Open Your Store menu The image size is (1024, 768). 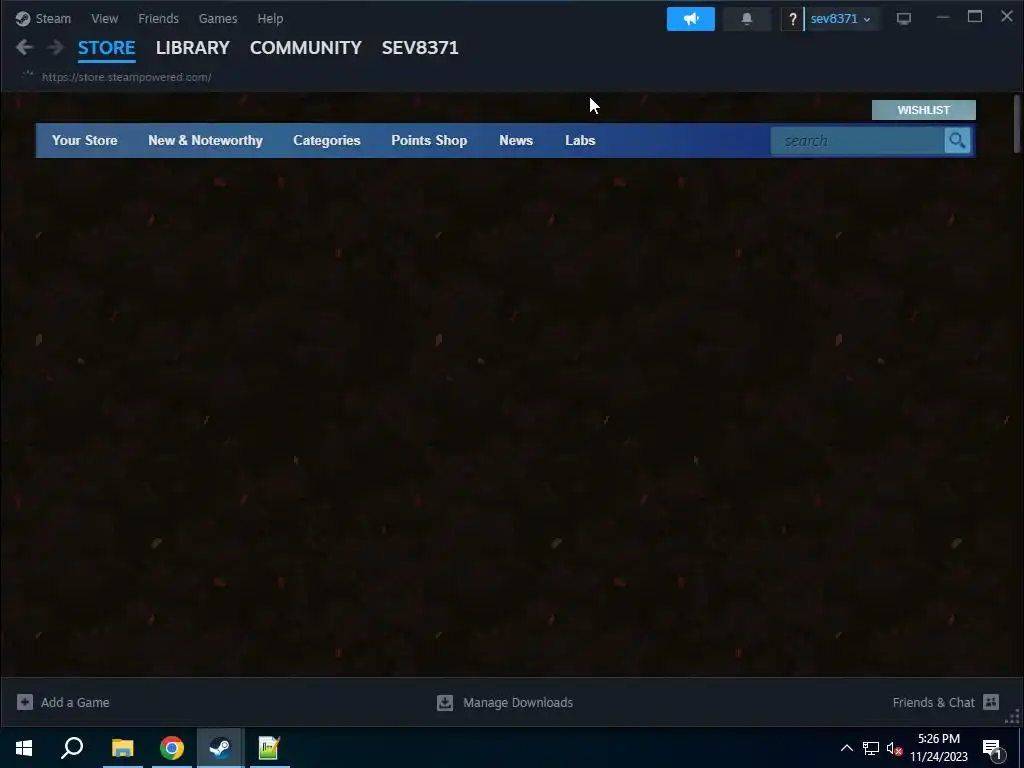coord(85,140)
